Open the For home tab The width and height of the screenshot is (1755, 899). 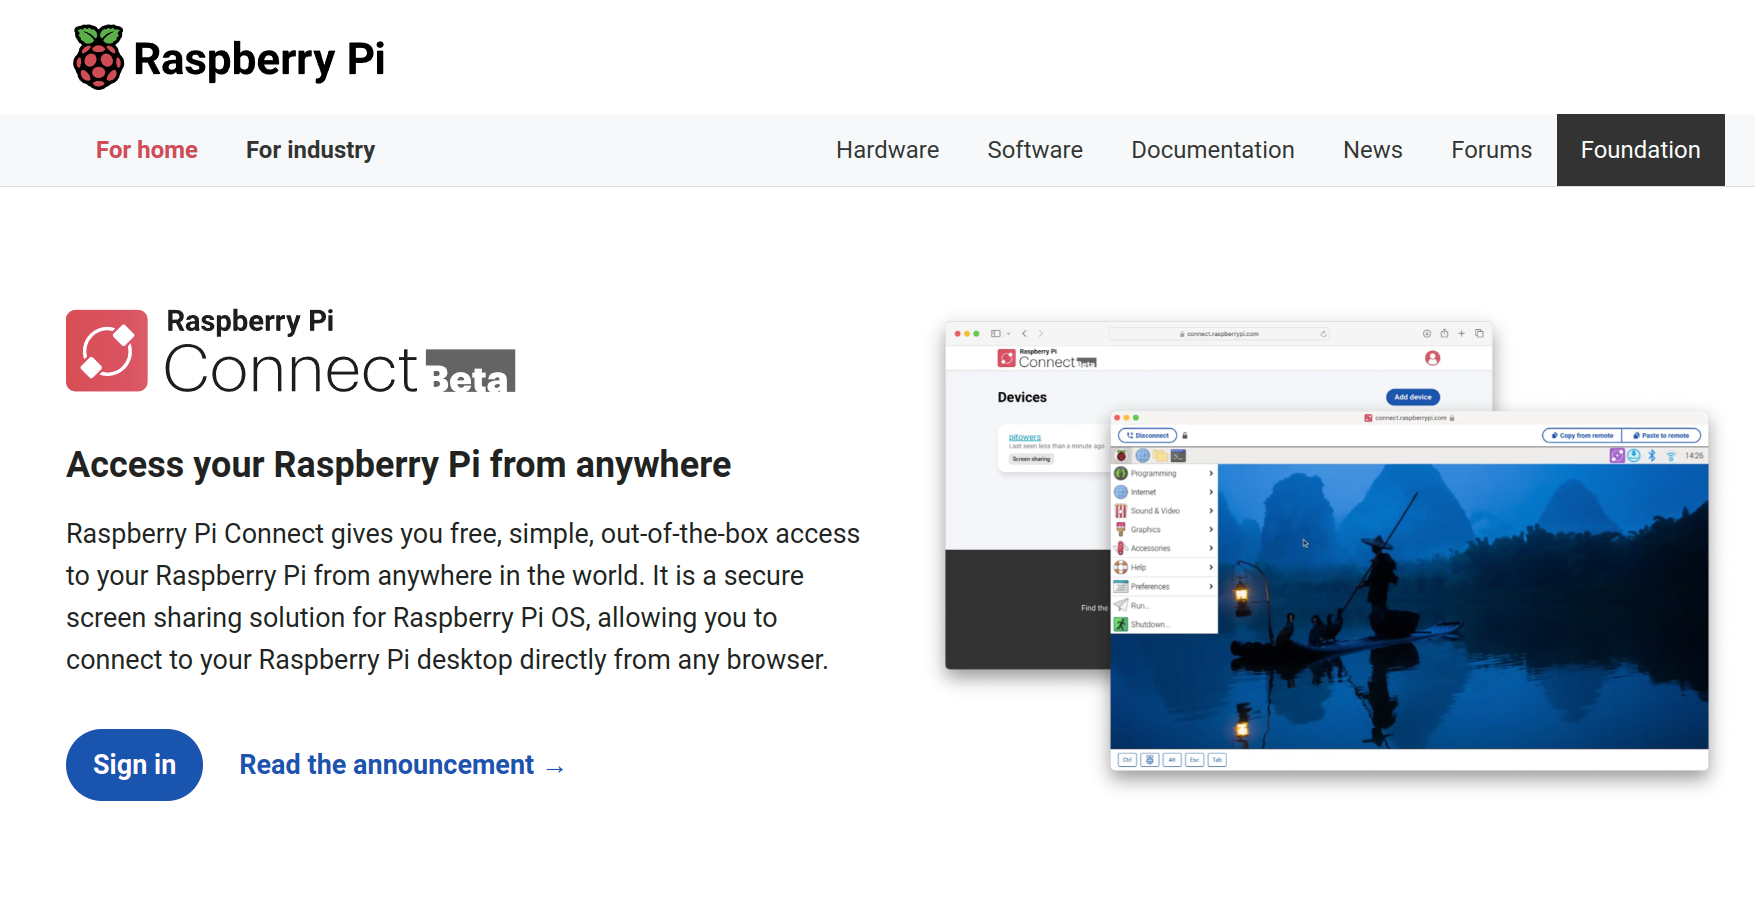147,150
